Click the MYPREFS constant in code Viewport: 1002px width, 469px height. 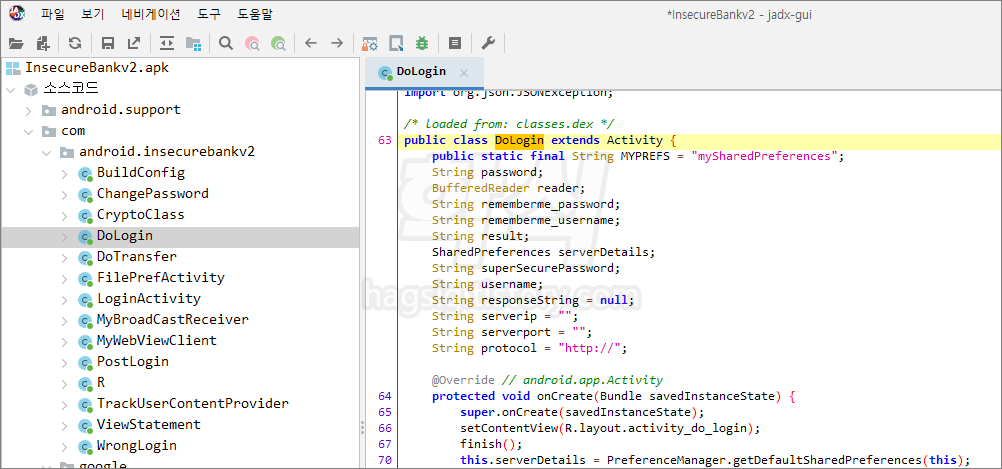[x=645, y=157]
